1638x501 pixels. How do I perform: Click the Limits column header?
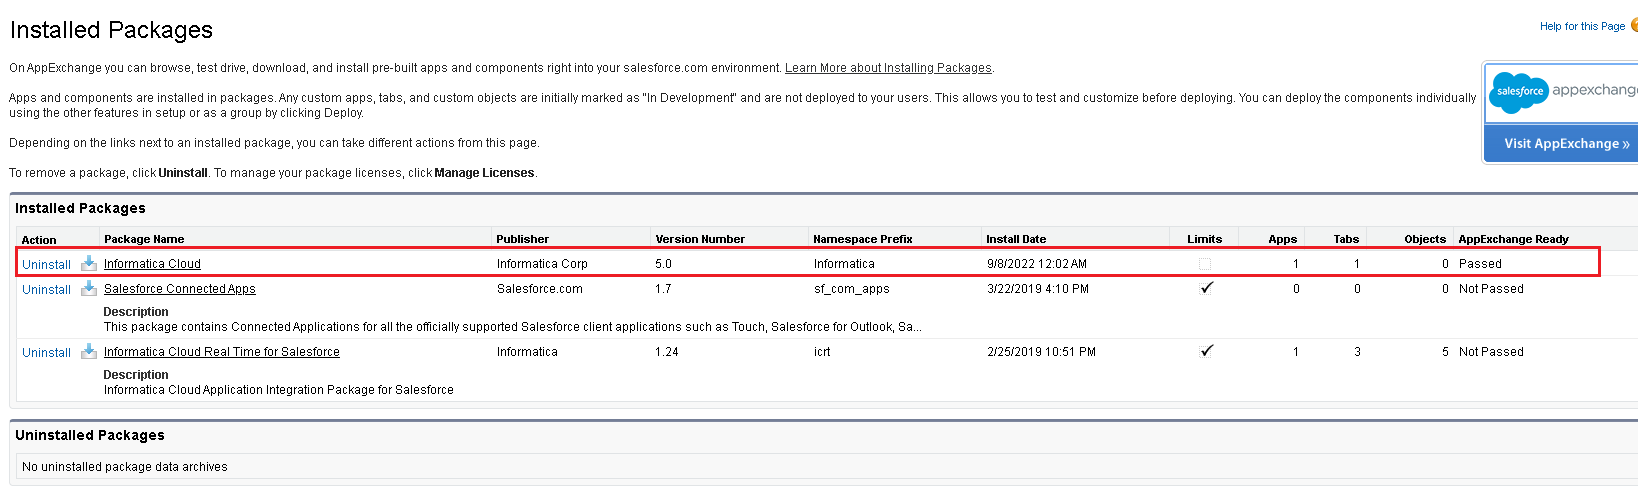tap(1204, 239)
